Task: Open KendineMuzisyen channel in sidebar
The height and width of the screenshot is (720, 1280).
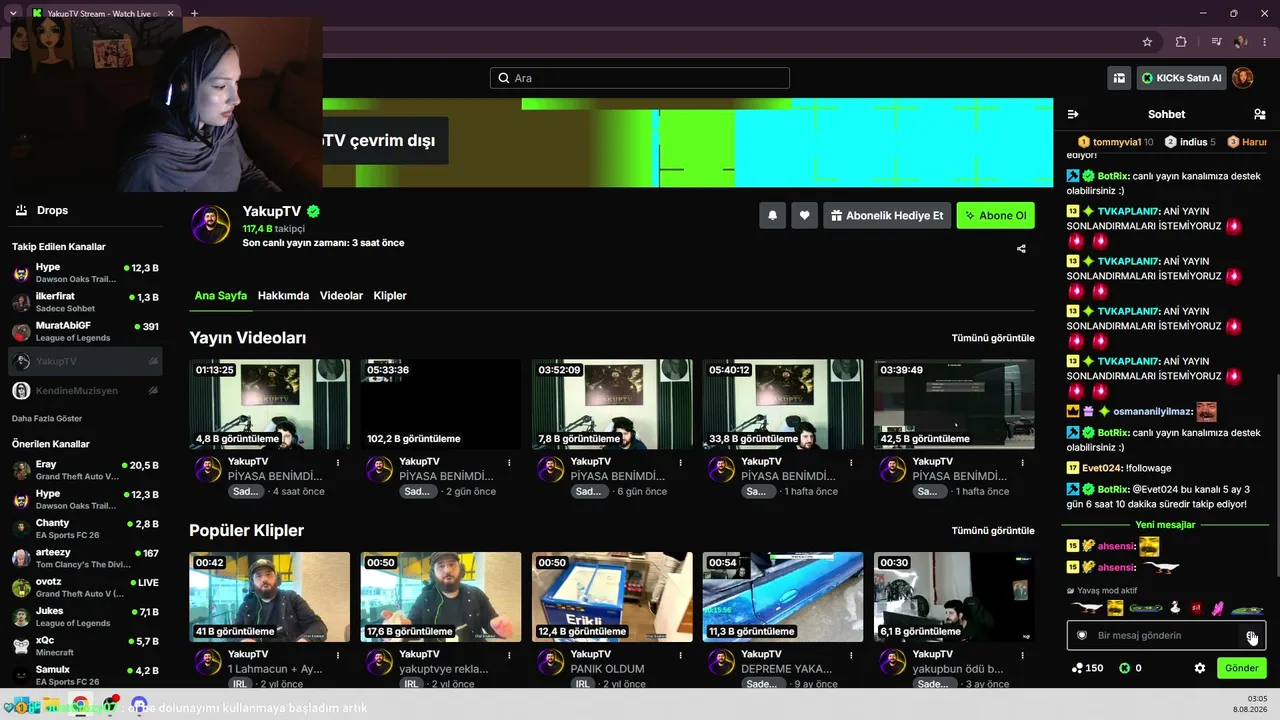Action: click(x=85, y=390)
